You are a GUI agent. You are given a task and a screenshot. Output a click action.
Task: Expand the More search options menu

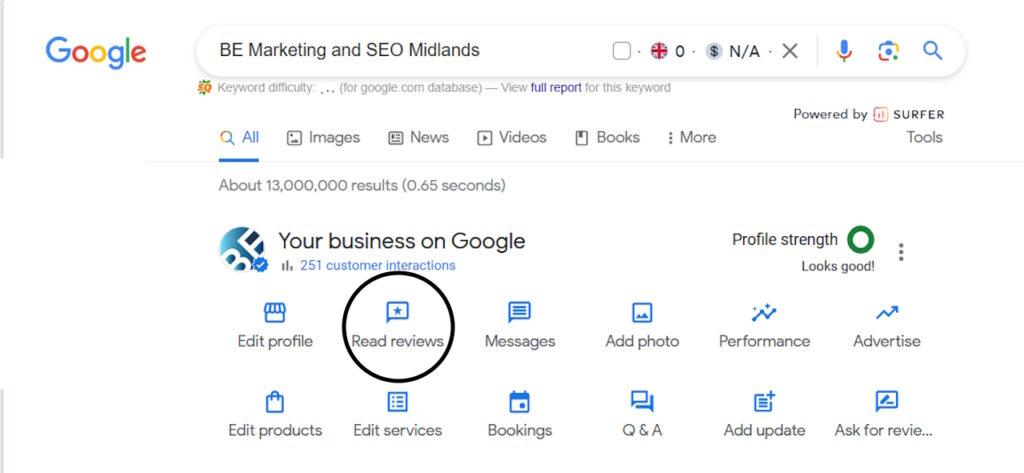tap(692, 138)
